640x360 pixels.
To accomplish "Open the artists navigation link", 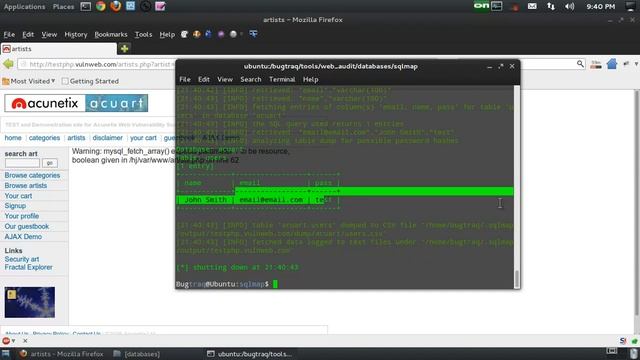I will [x=76, y=138].
